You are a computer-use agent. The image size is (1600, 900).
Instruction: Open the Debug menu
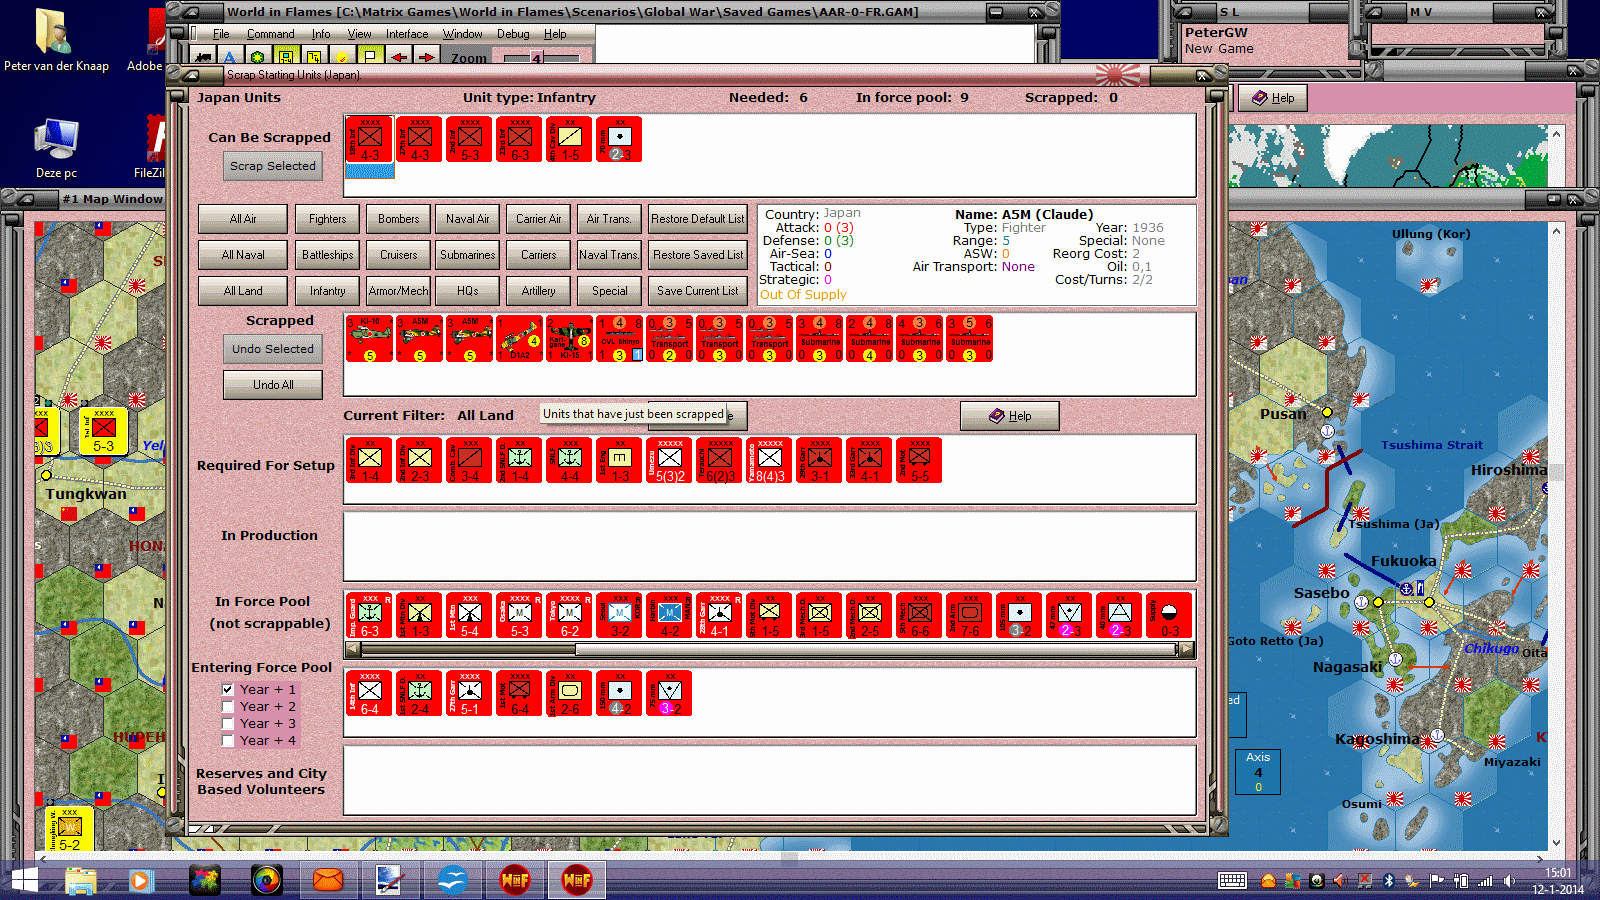click(513, 34)
